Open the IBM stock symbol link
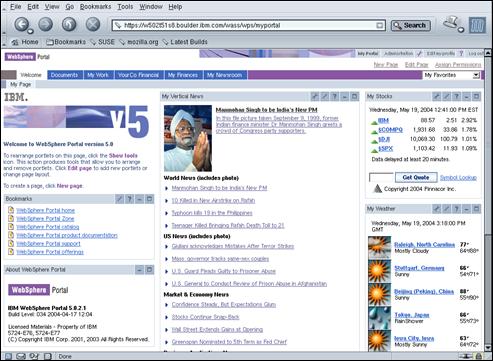 pyautogui.click(x=383, y=120)
